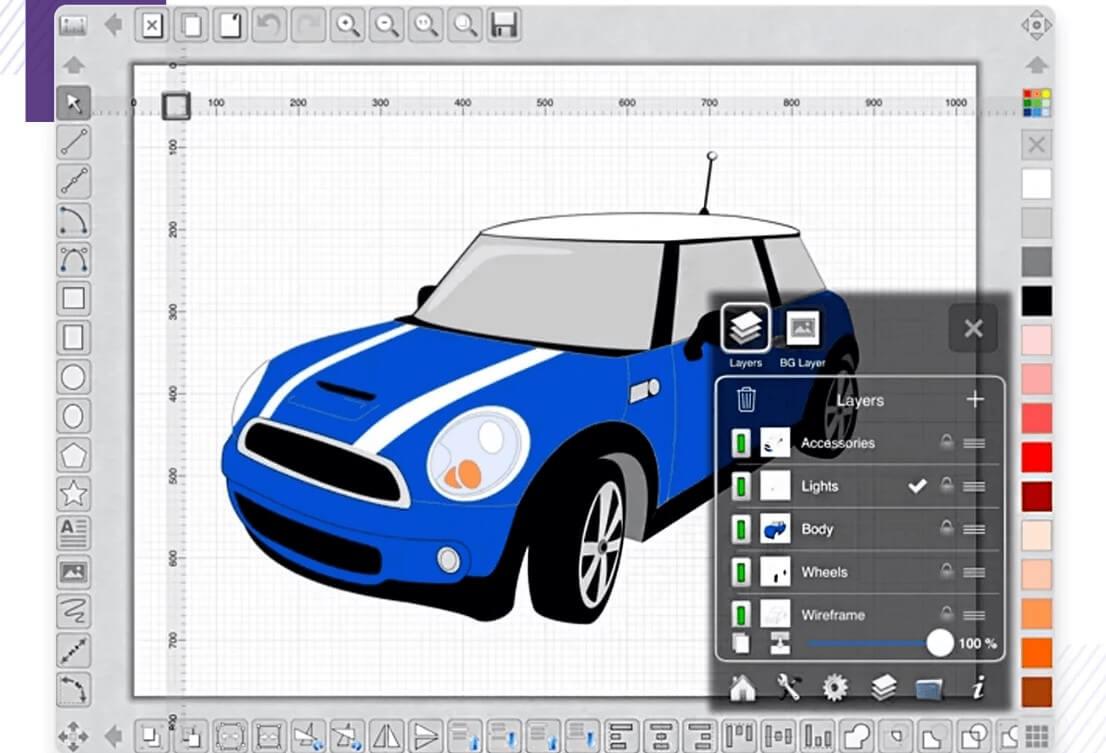
Task: Toggle visibility of the Body layer
Action: pos(741,529)
